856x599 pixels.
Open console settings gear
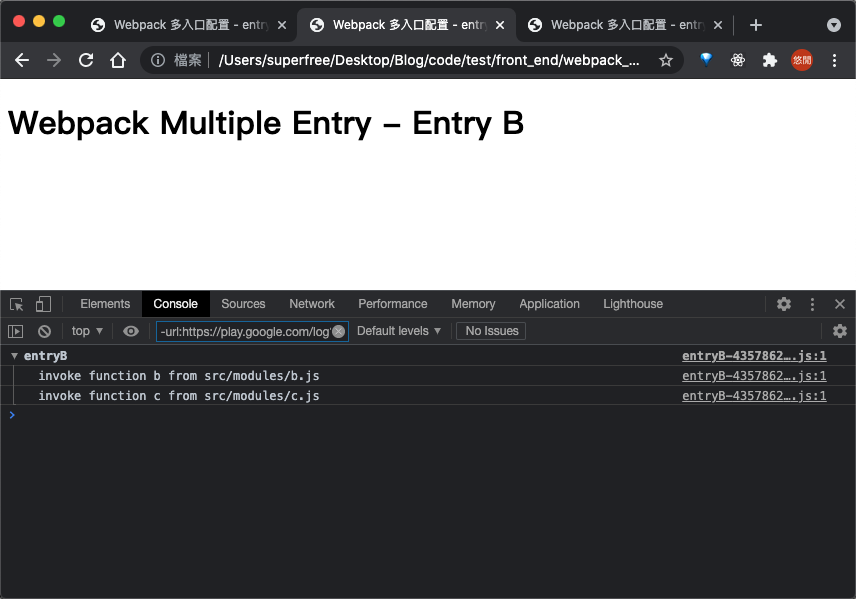click(840, 331)
